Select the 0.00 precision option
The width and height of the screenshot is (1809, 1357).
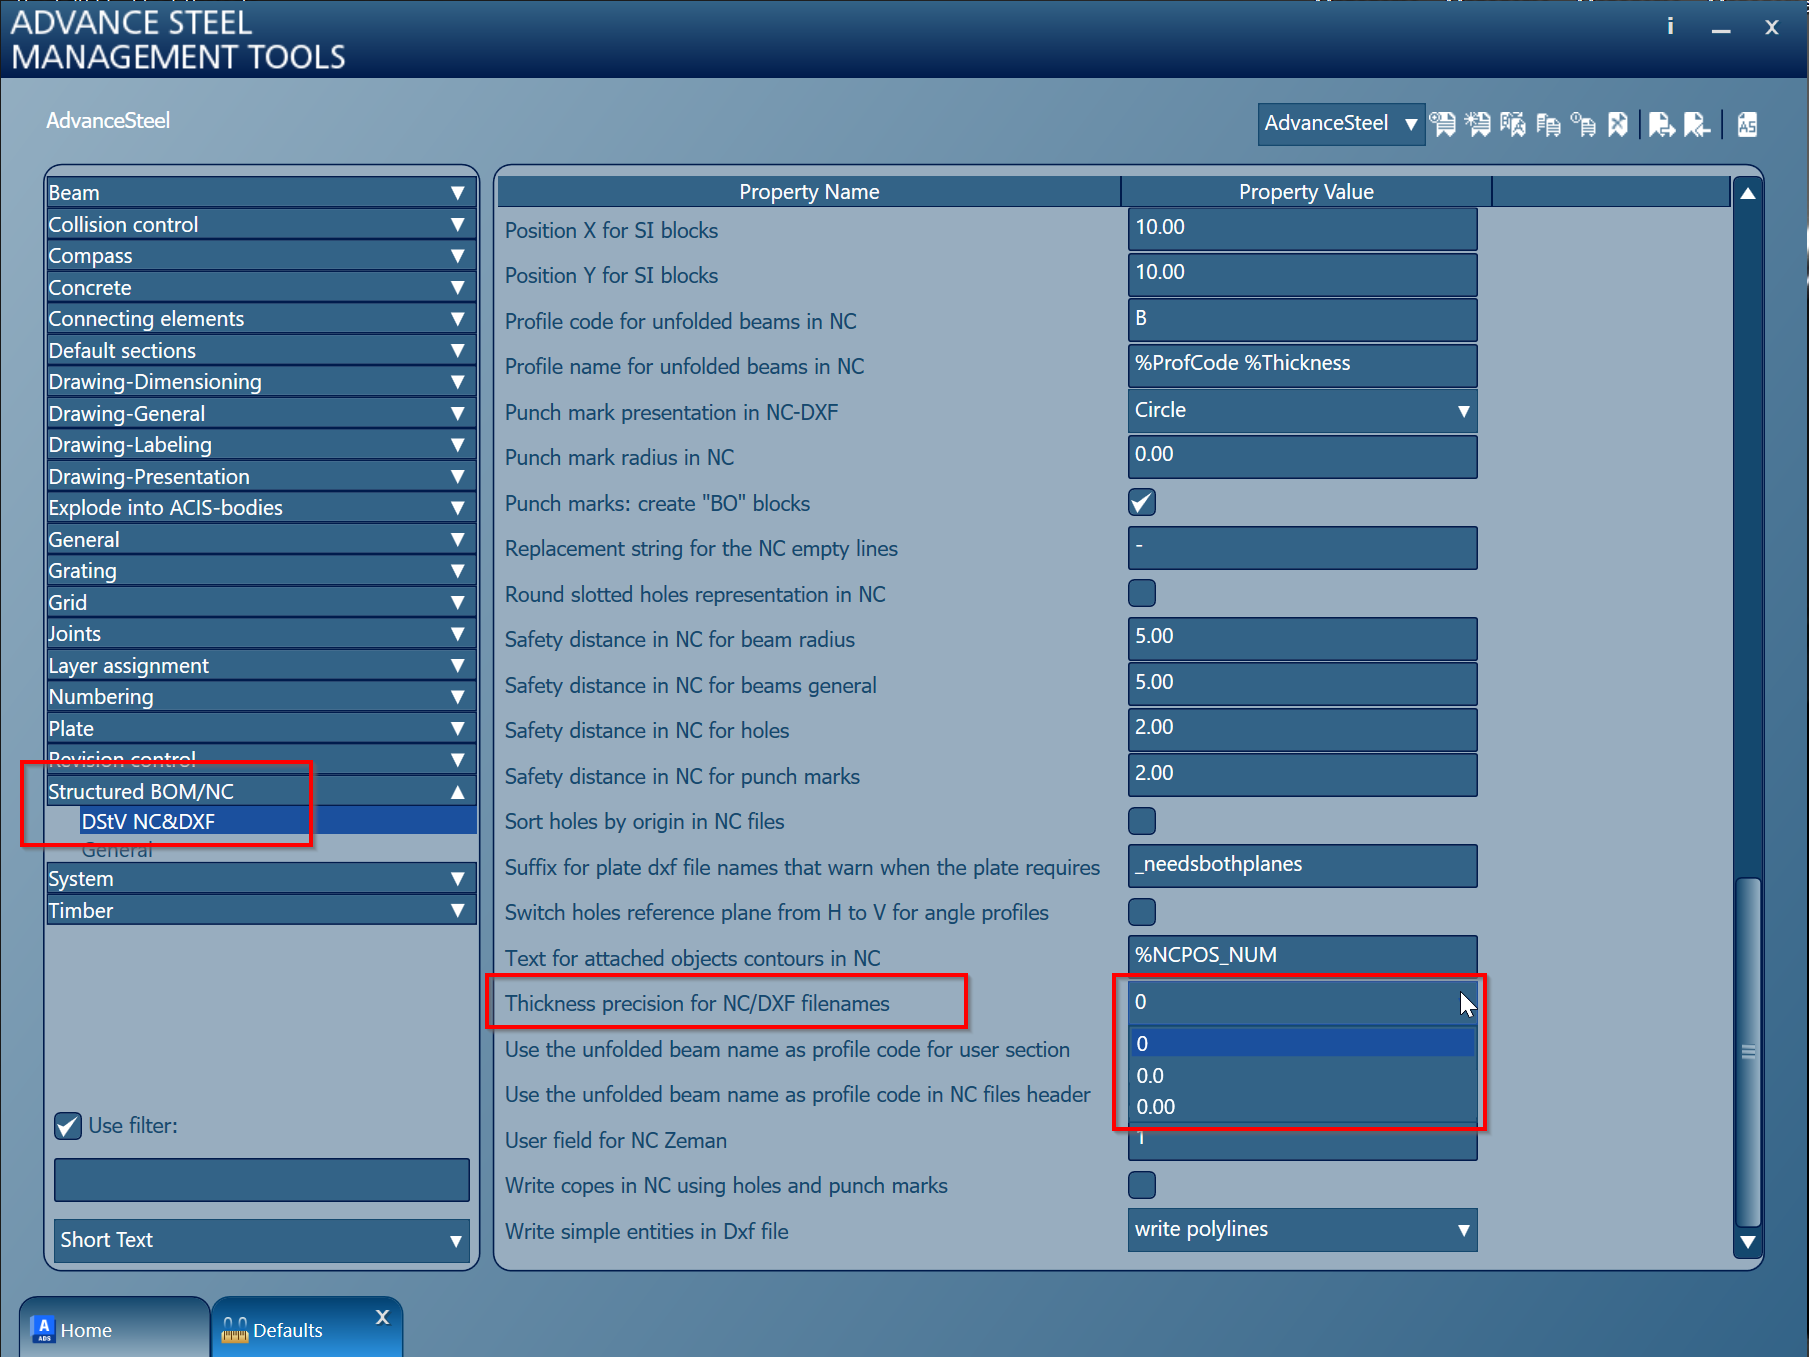pyautogui.click(x=1302, y=1107)
